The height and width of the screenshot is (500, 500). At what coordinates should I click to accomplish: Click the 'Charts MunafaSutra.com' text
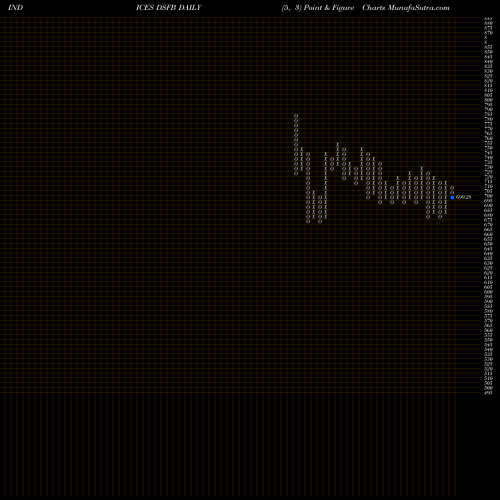pyautogui.click(x=406, y=8)
